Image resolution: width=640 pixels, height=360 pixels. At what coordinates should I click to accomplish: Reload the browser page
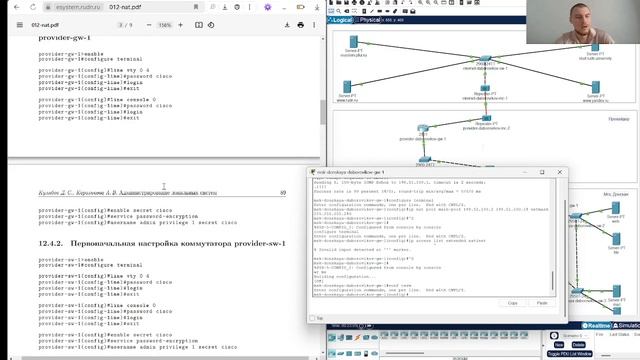pyautogui.click(x=33, y=7)
